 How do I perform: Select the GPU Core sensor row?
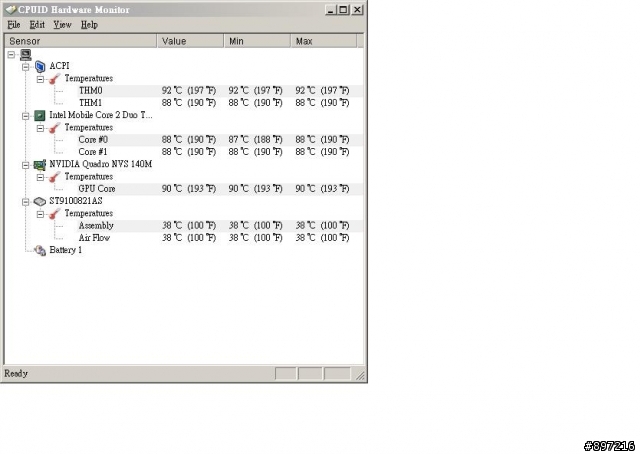[x=220, y=189]
